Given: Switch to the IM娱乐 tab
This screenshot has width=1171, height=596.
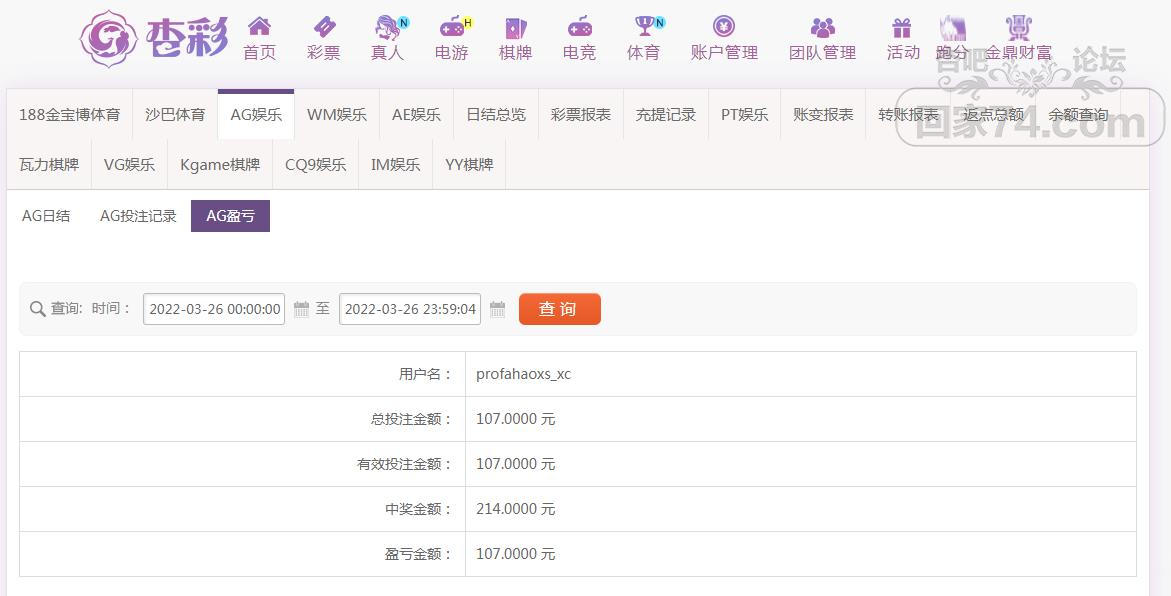Looking at the screenshot, I should (395, 164).
